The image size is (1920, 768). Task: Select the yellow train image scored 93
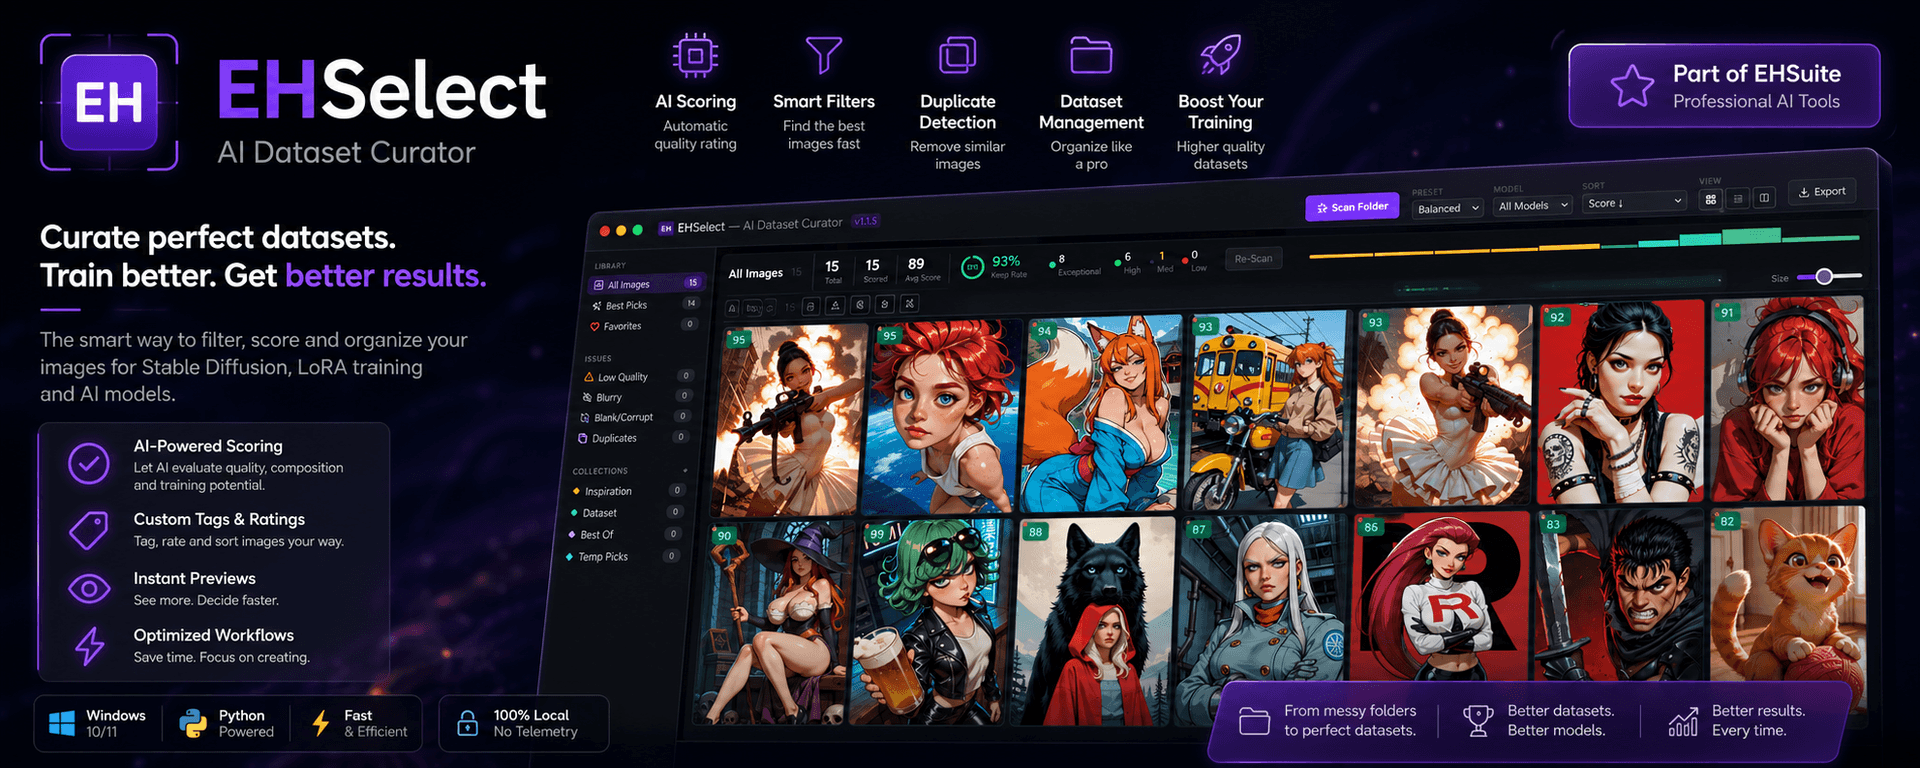pyautogui.click(x=1269, y=410)
